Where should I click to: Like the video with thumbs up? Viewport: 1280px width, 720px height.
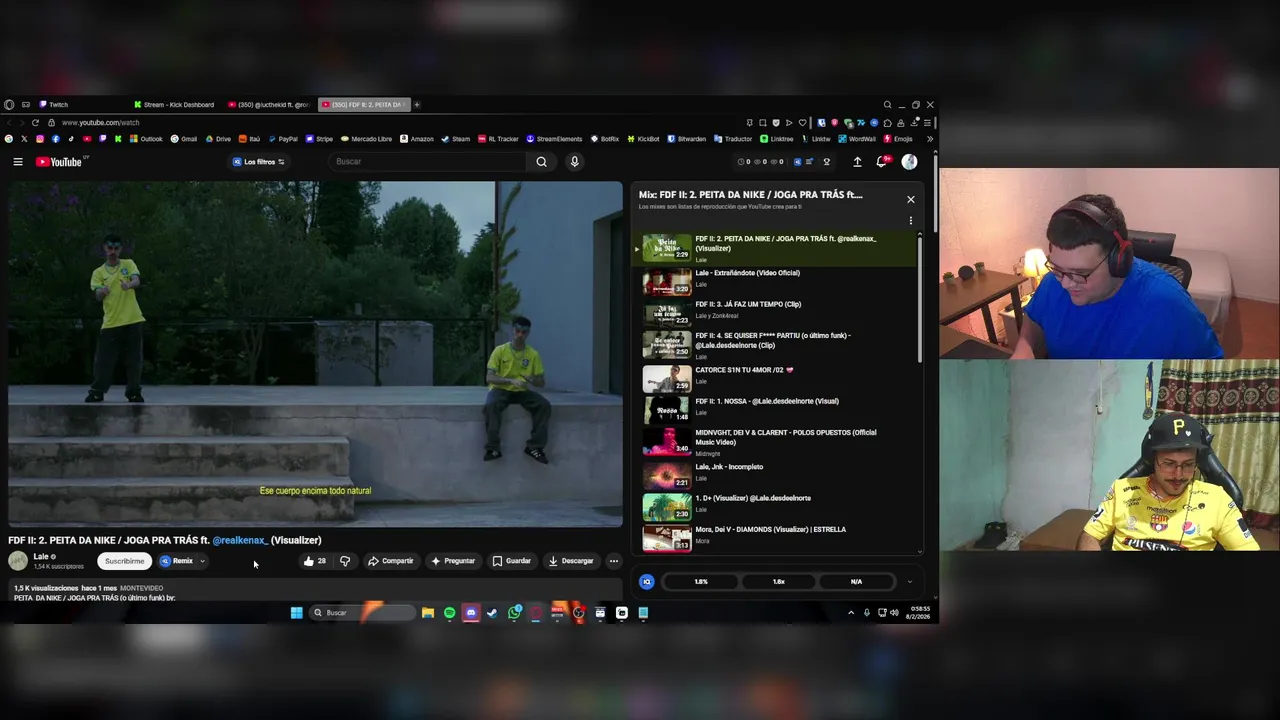pyautogui.click(x=315, y=561)
